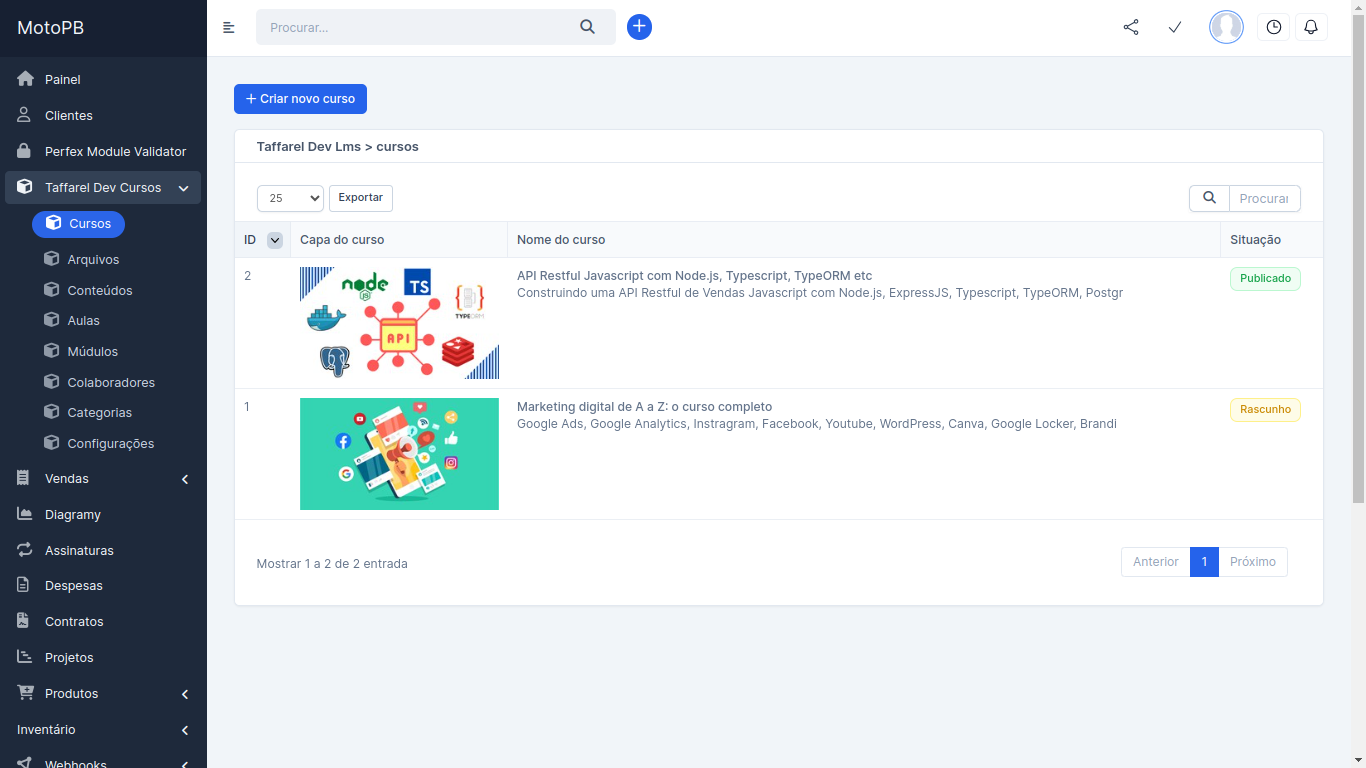Click the checkmark tasks icon in top bar
1366x768 pixels.
[1174, 27]
